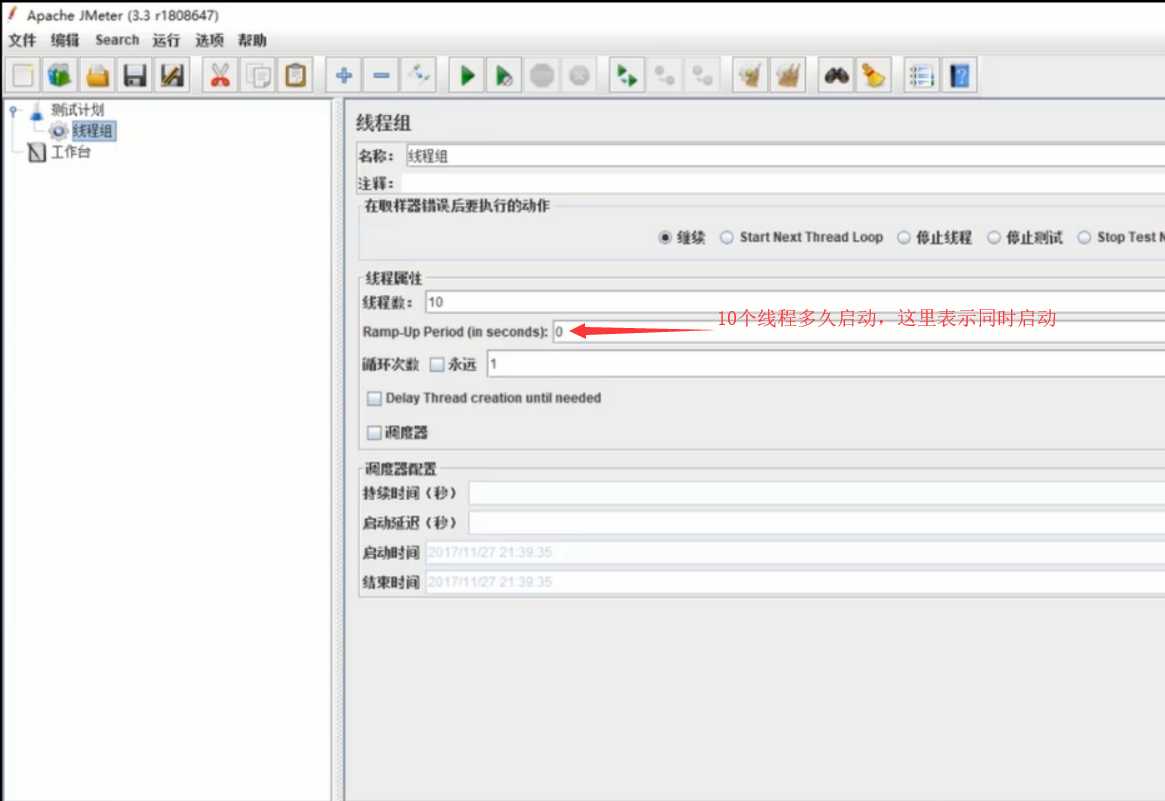Select the 停止测试 radio button
The image size is (1165, 801).
993,238
